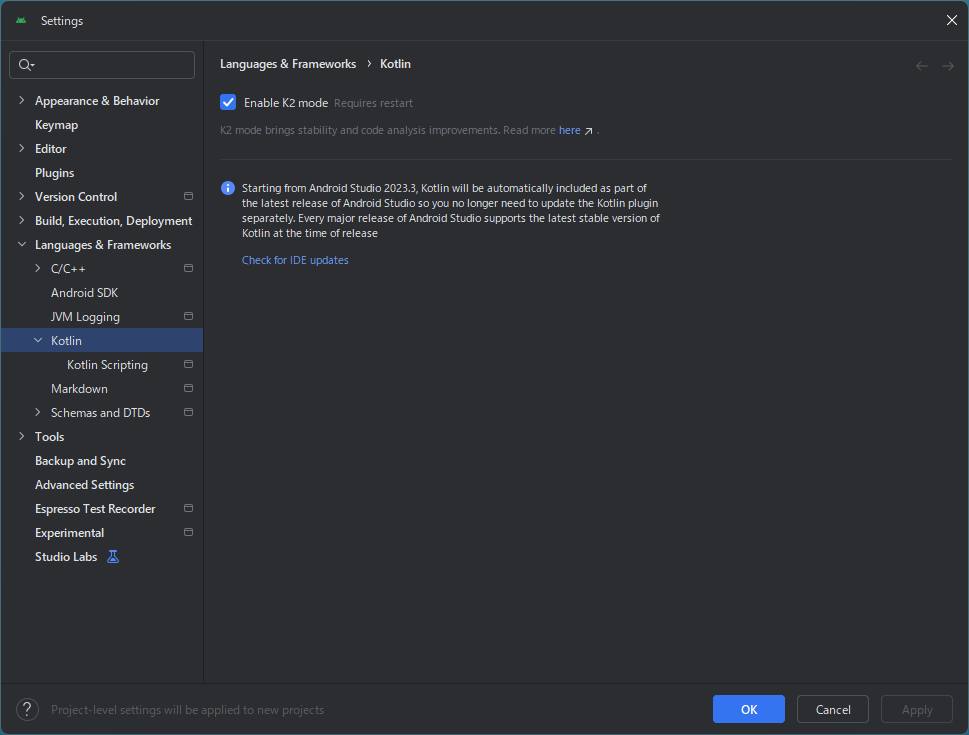Image resolution: width=969 pixels, height=735 pixels.
Task: Collapse the Languages & Frameworks node
Action: (22, 244)
